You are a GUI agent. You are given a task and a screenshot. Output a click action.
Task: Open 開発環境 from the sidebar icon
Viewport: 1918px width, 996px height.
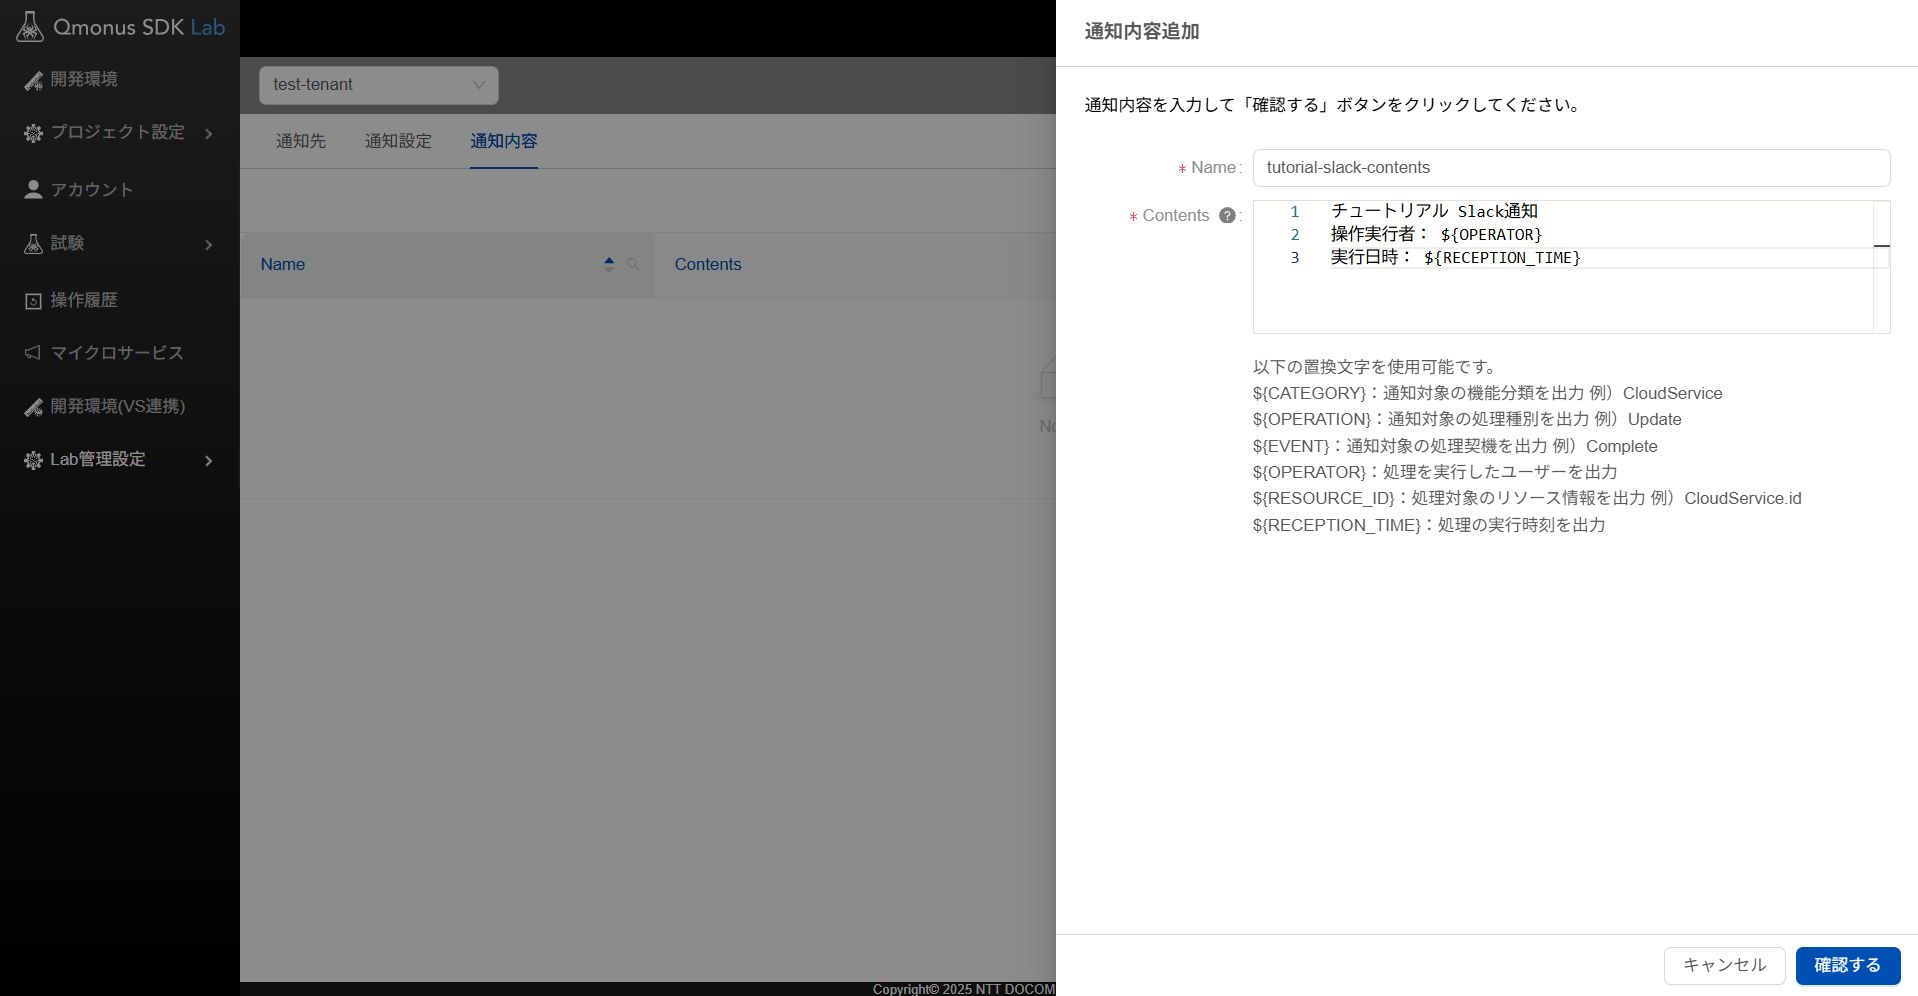click(x=33, y=80)
